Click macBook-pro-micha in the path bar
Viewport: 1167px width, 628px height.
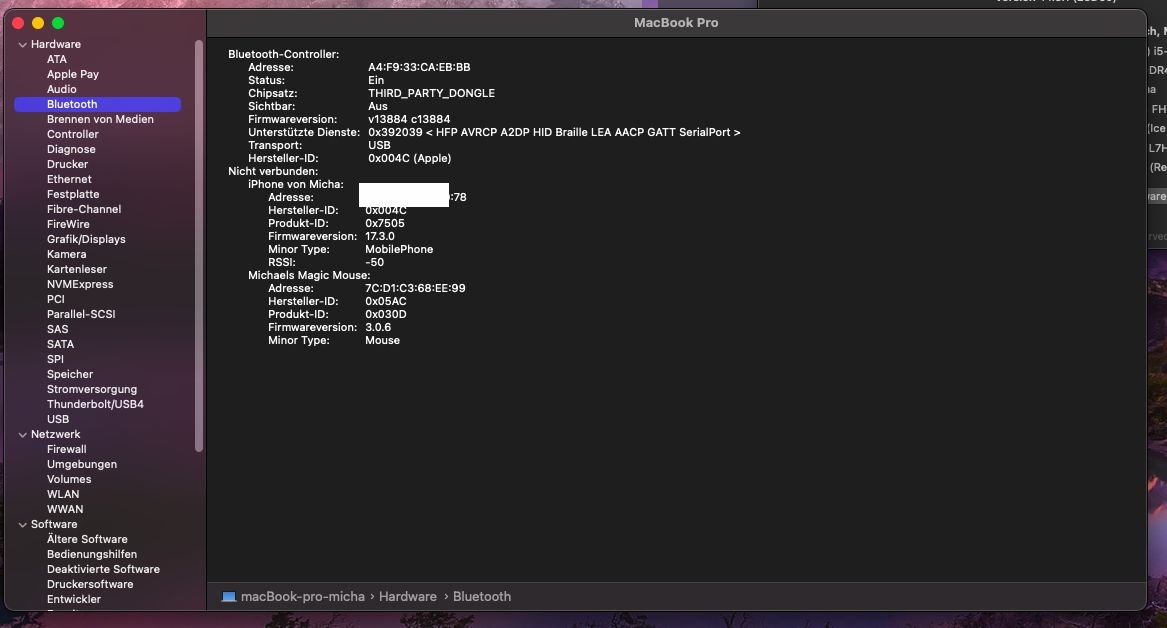pyautogui.click(x=303, y=597)
